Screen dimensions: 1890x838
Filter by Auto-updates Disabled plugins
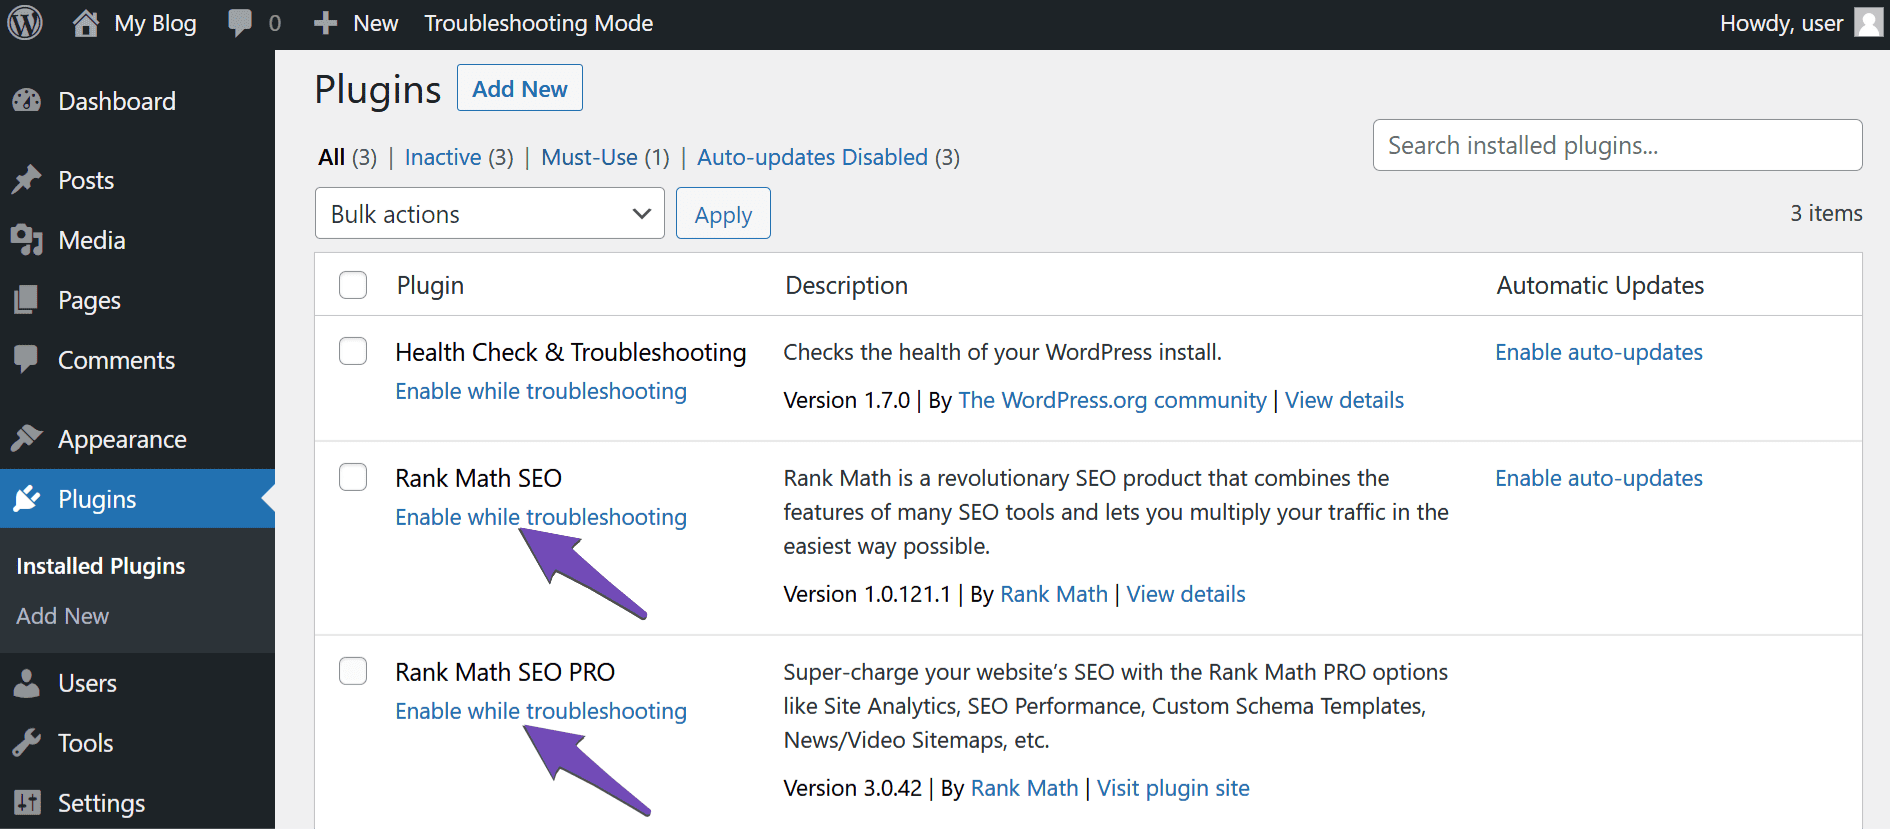coord(812,157)
